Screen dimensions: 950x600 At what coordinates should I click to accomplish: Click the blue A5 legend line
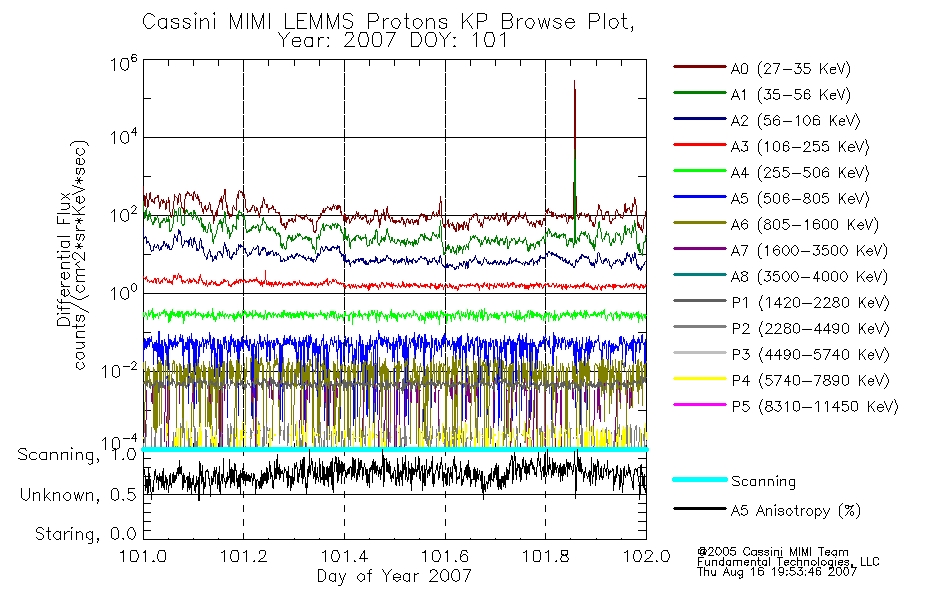700,196
